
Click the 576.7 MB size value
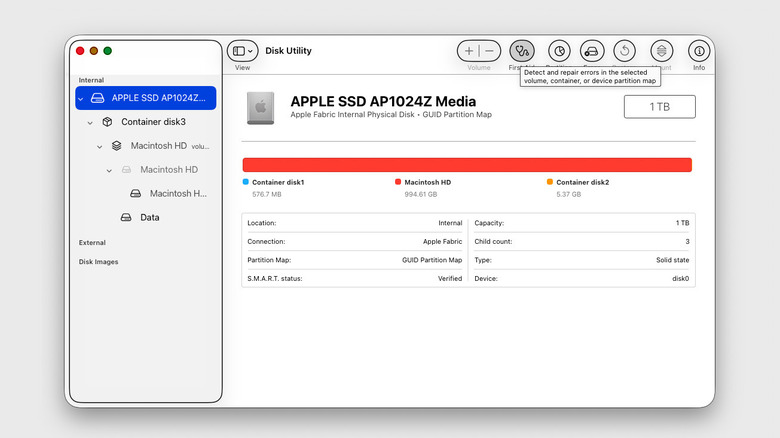[267, 194]
